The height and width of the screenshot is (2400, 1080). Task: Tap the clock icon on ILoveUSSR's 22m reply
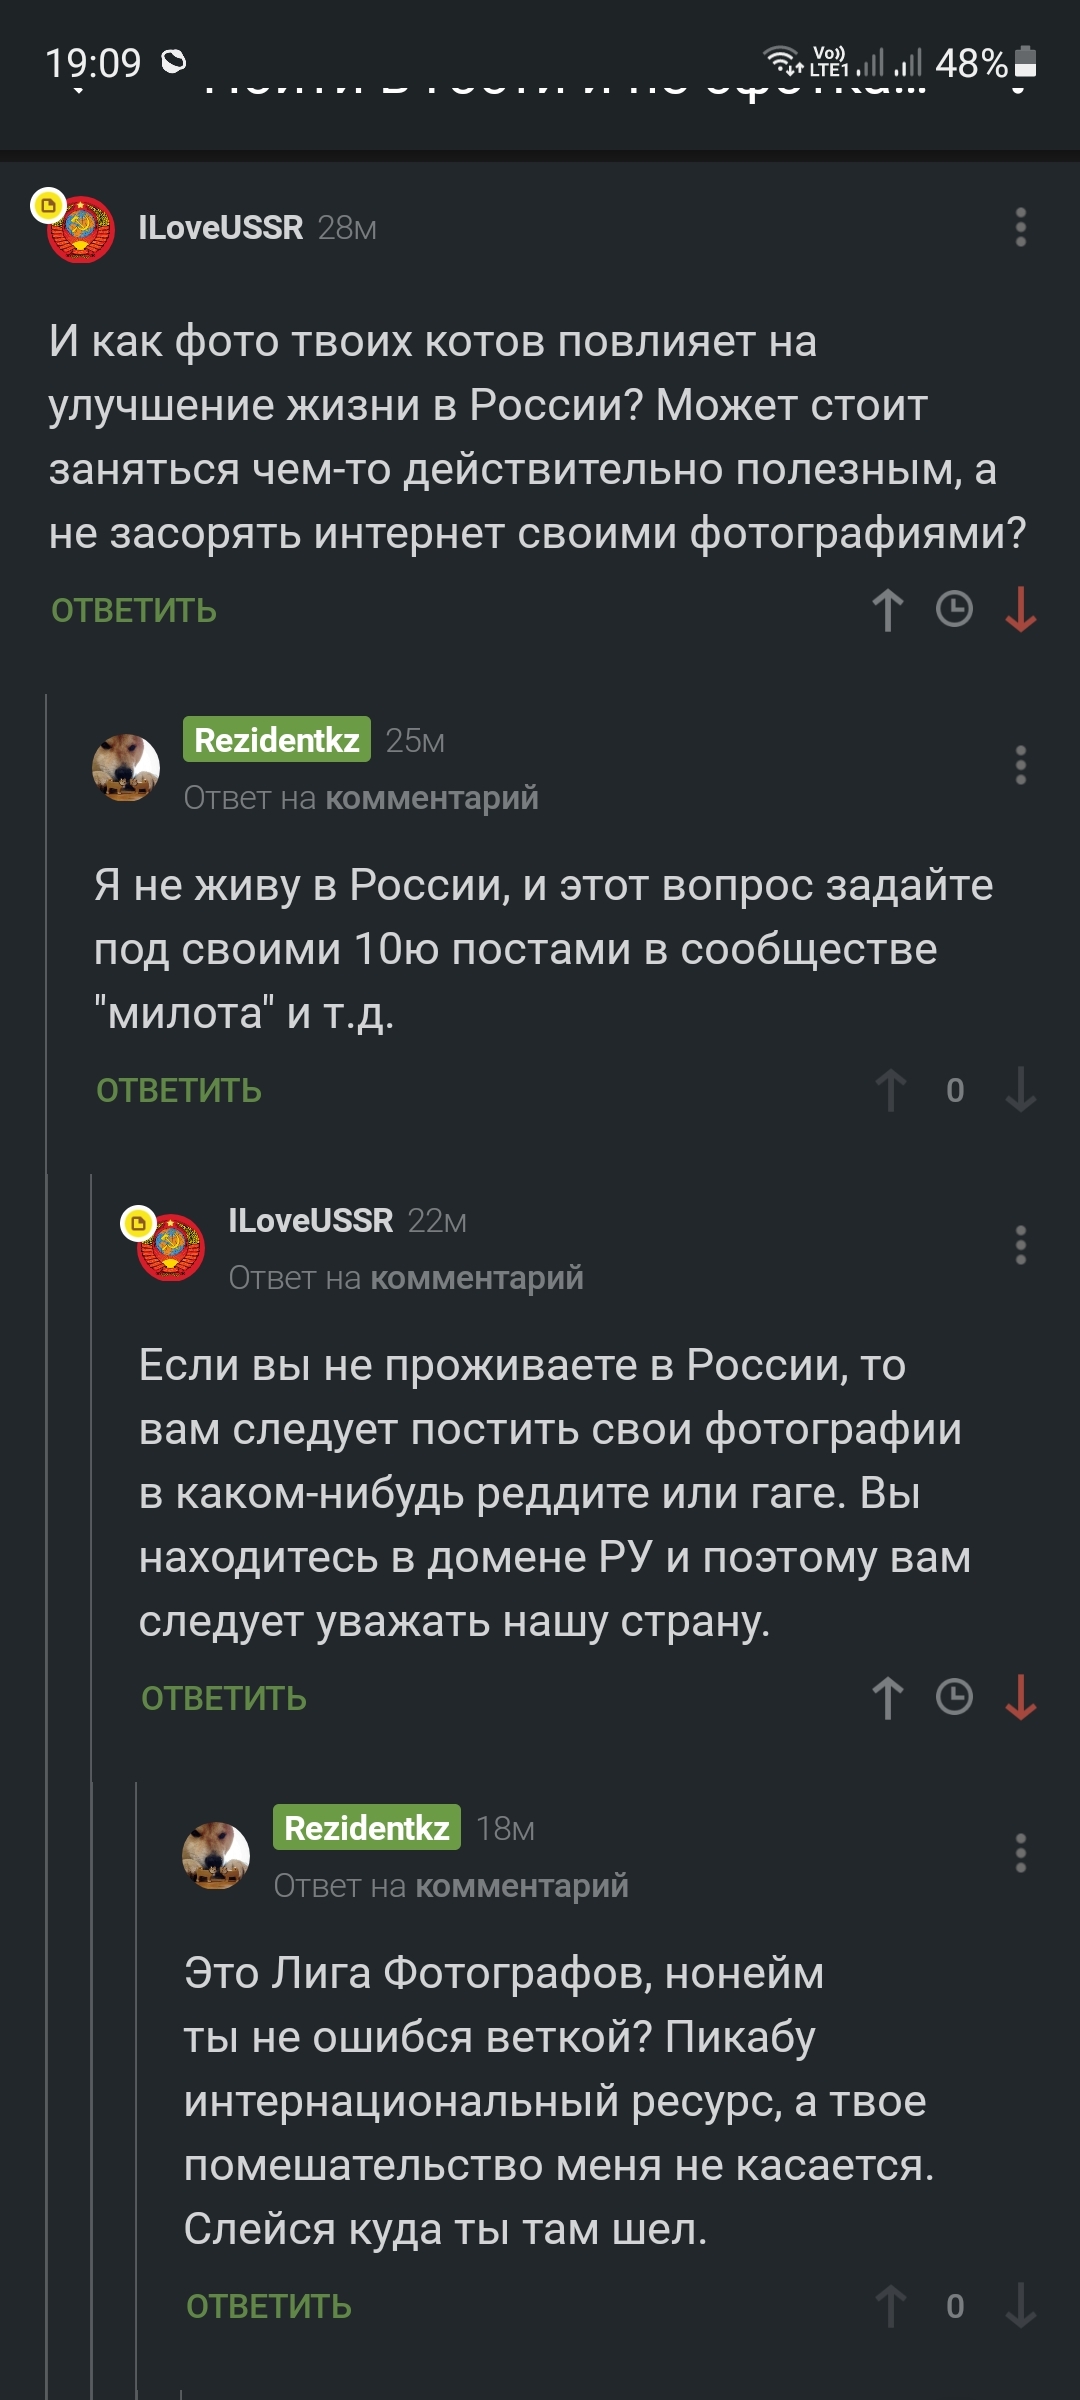(954, 1697)
